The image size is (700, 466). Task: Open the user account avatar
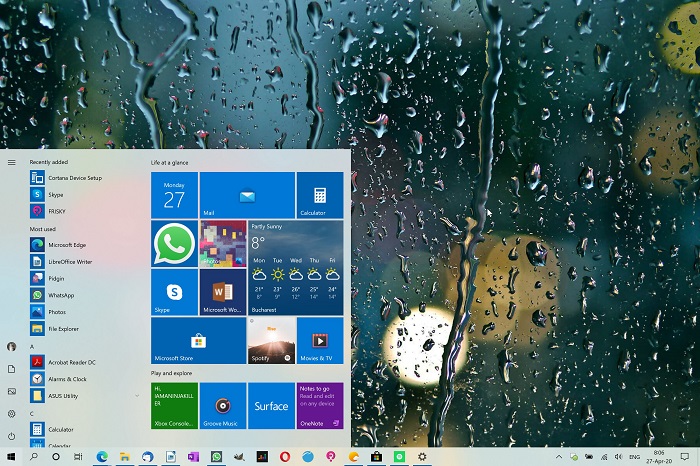coord(12,346)
